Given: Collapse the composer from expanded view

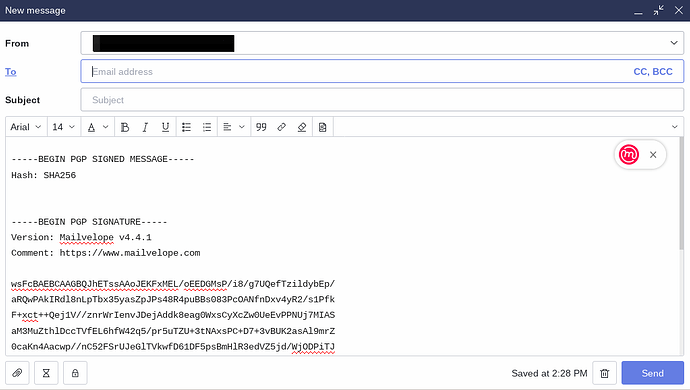Looking at the screenshot, I should coord(659,10).
